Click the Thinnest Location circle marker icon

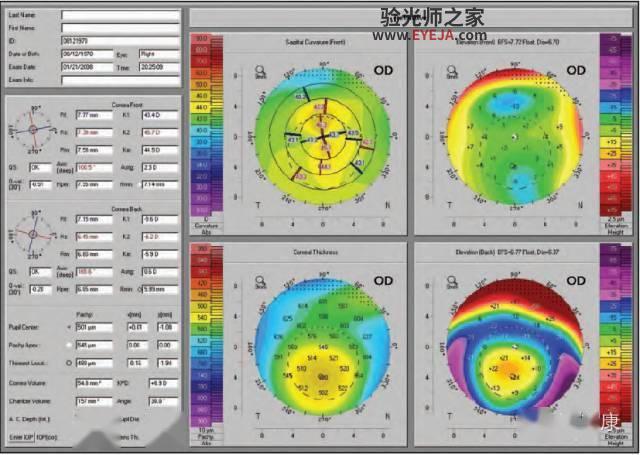[x=69, y=363]
